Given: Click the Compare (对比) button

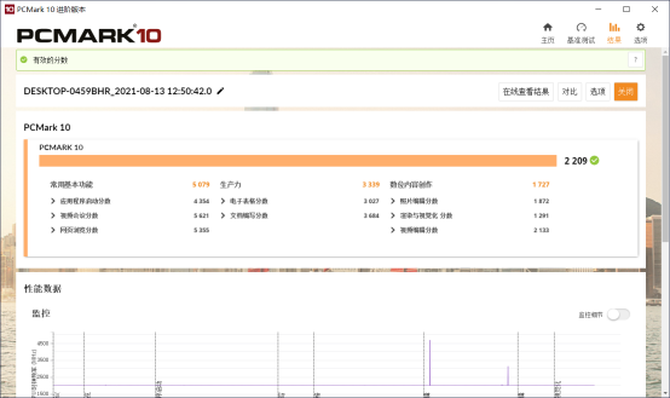Looking at the screenshot, I should [570, 91].
